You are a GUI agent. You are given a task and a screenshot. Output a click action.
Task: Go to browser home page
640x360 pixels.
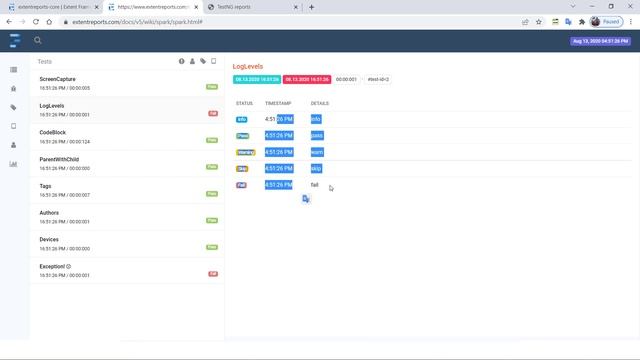pyautogui.click(x=49, y=22)
